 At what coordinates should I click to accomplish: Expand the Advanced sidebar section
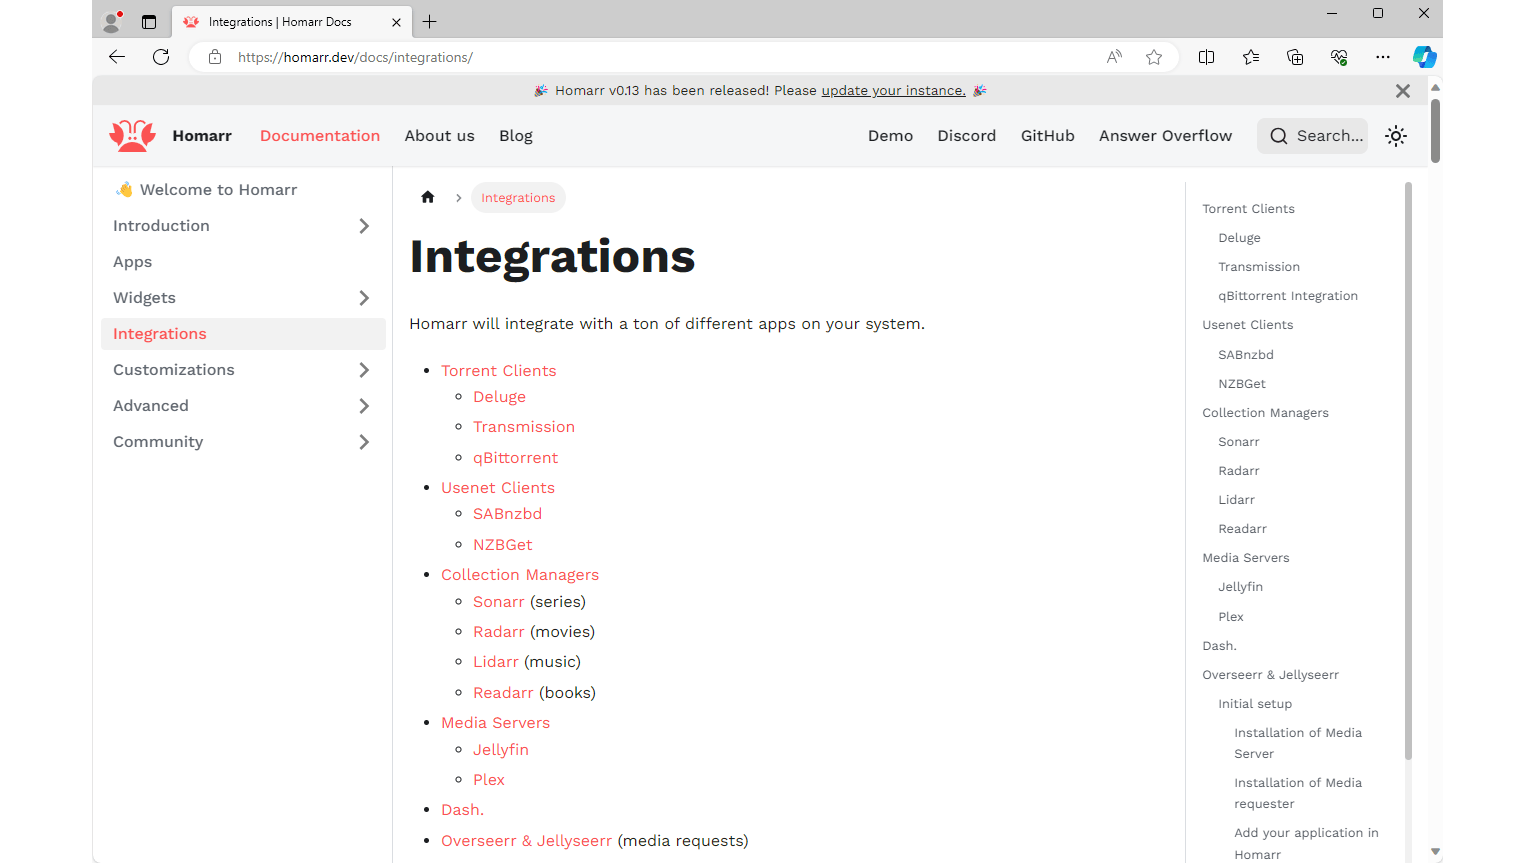pos(364,406)
